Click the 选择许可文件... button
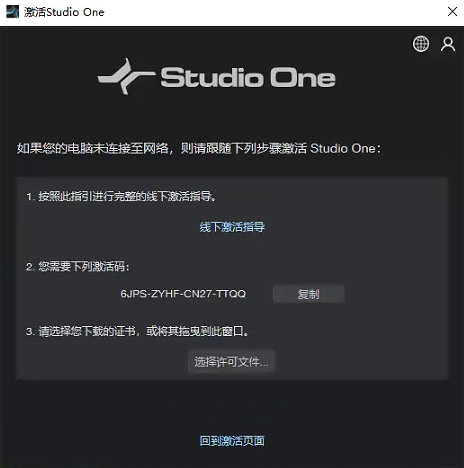464x468 pixels. (232, 362)
